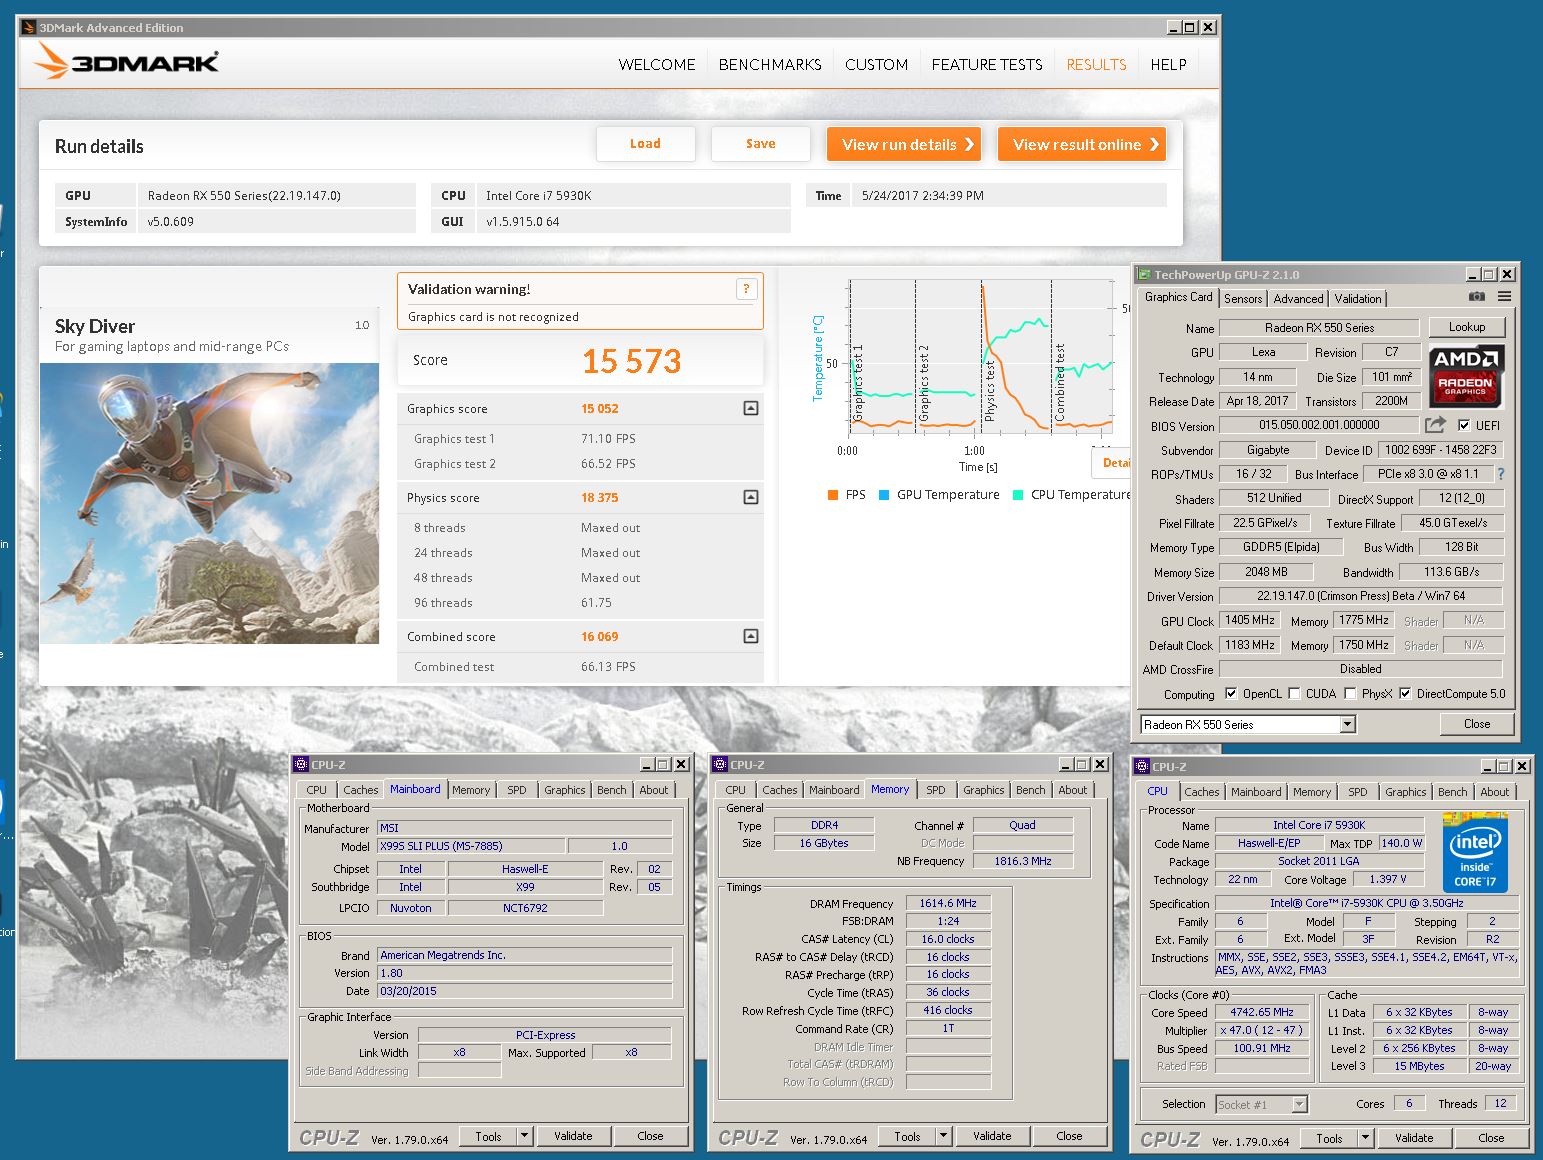Open Tools dropdown arrow in CPU-Z Mainboard window

524,1136
